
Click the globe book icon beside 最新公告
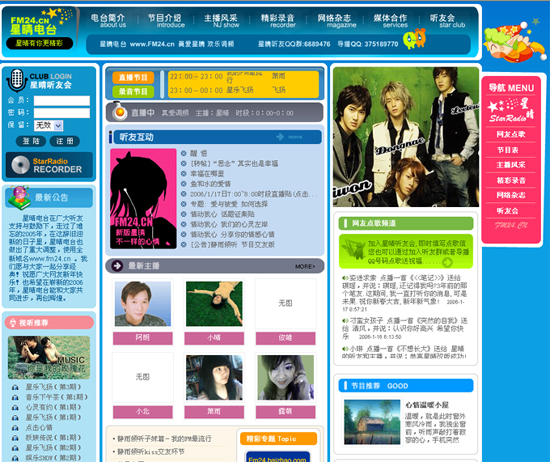(19, 197)
